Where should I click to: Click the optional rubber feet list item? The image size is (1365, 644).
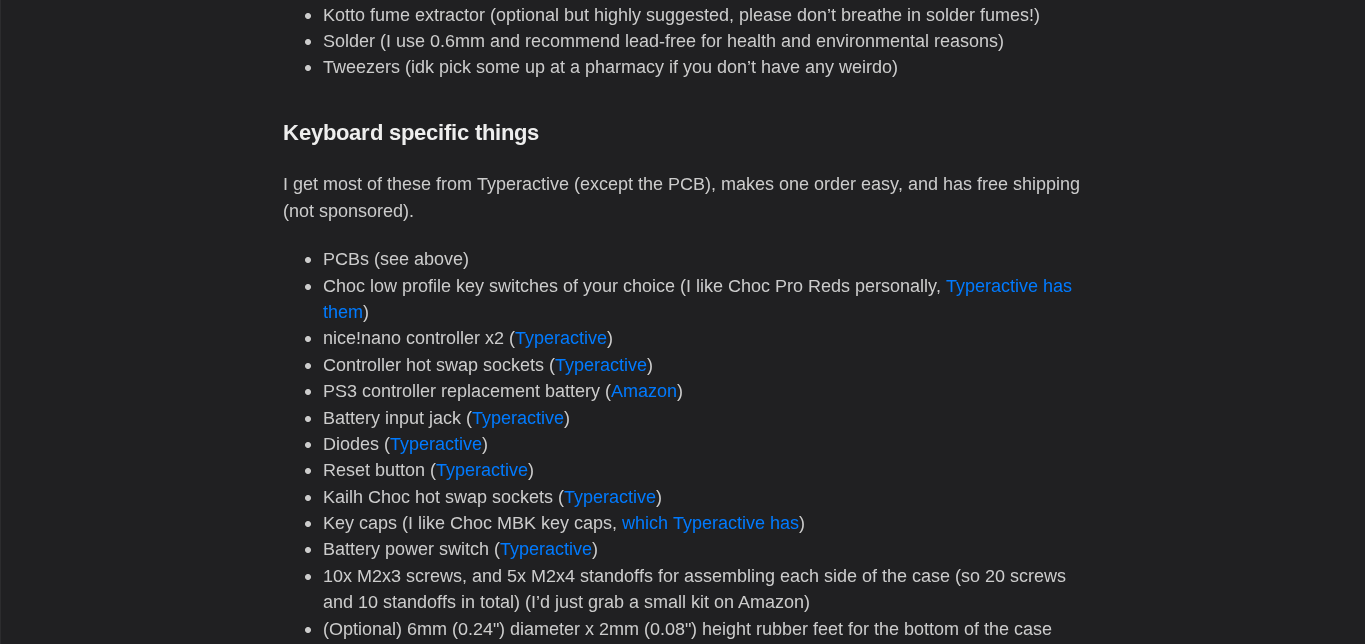(686, 629)
